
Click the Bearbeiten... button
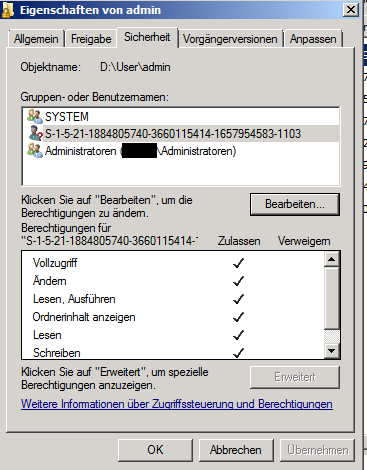(x=295, y=204)
